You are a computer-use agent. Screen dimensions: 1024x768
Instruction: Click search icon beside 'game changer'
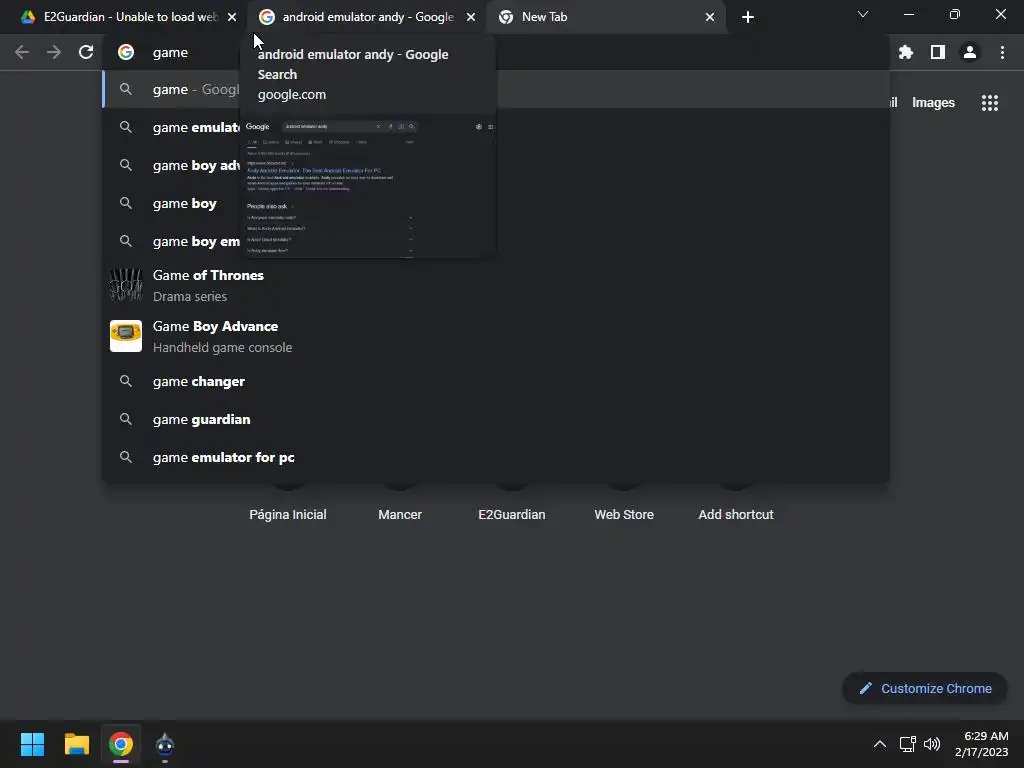coord(126,381)
